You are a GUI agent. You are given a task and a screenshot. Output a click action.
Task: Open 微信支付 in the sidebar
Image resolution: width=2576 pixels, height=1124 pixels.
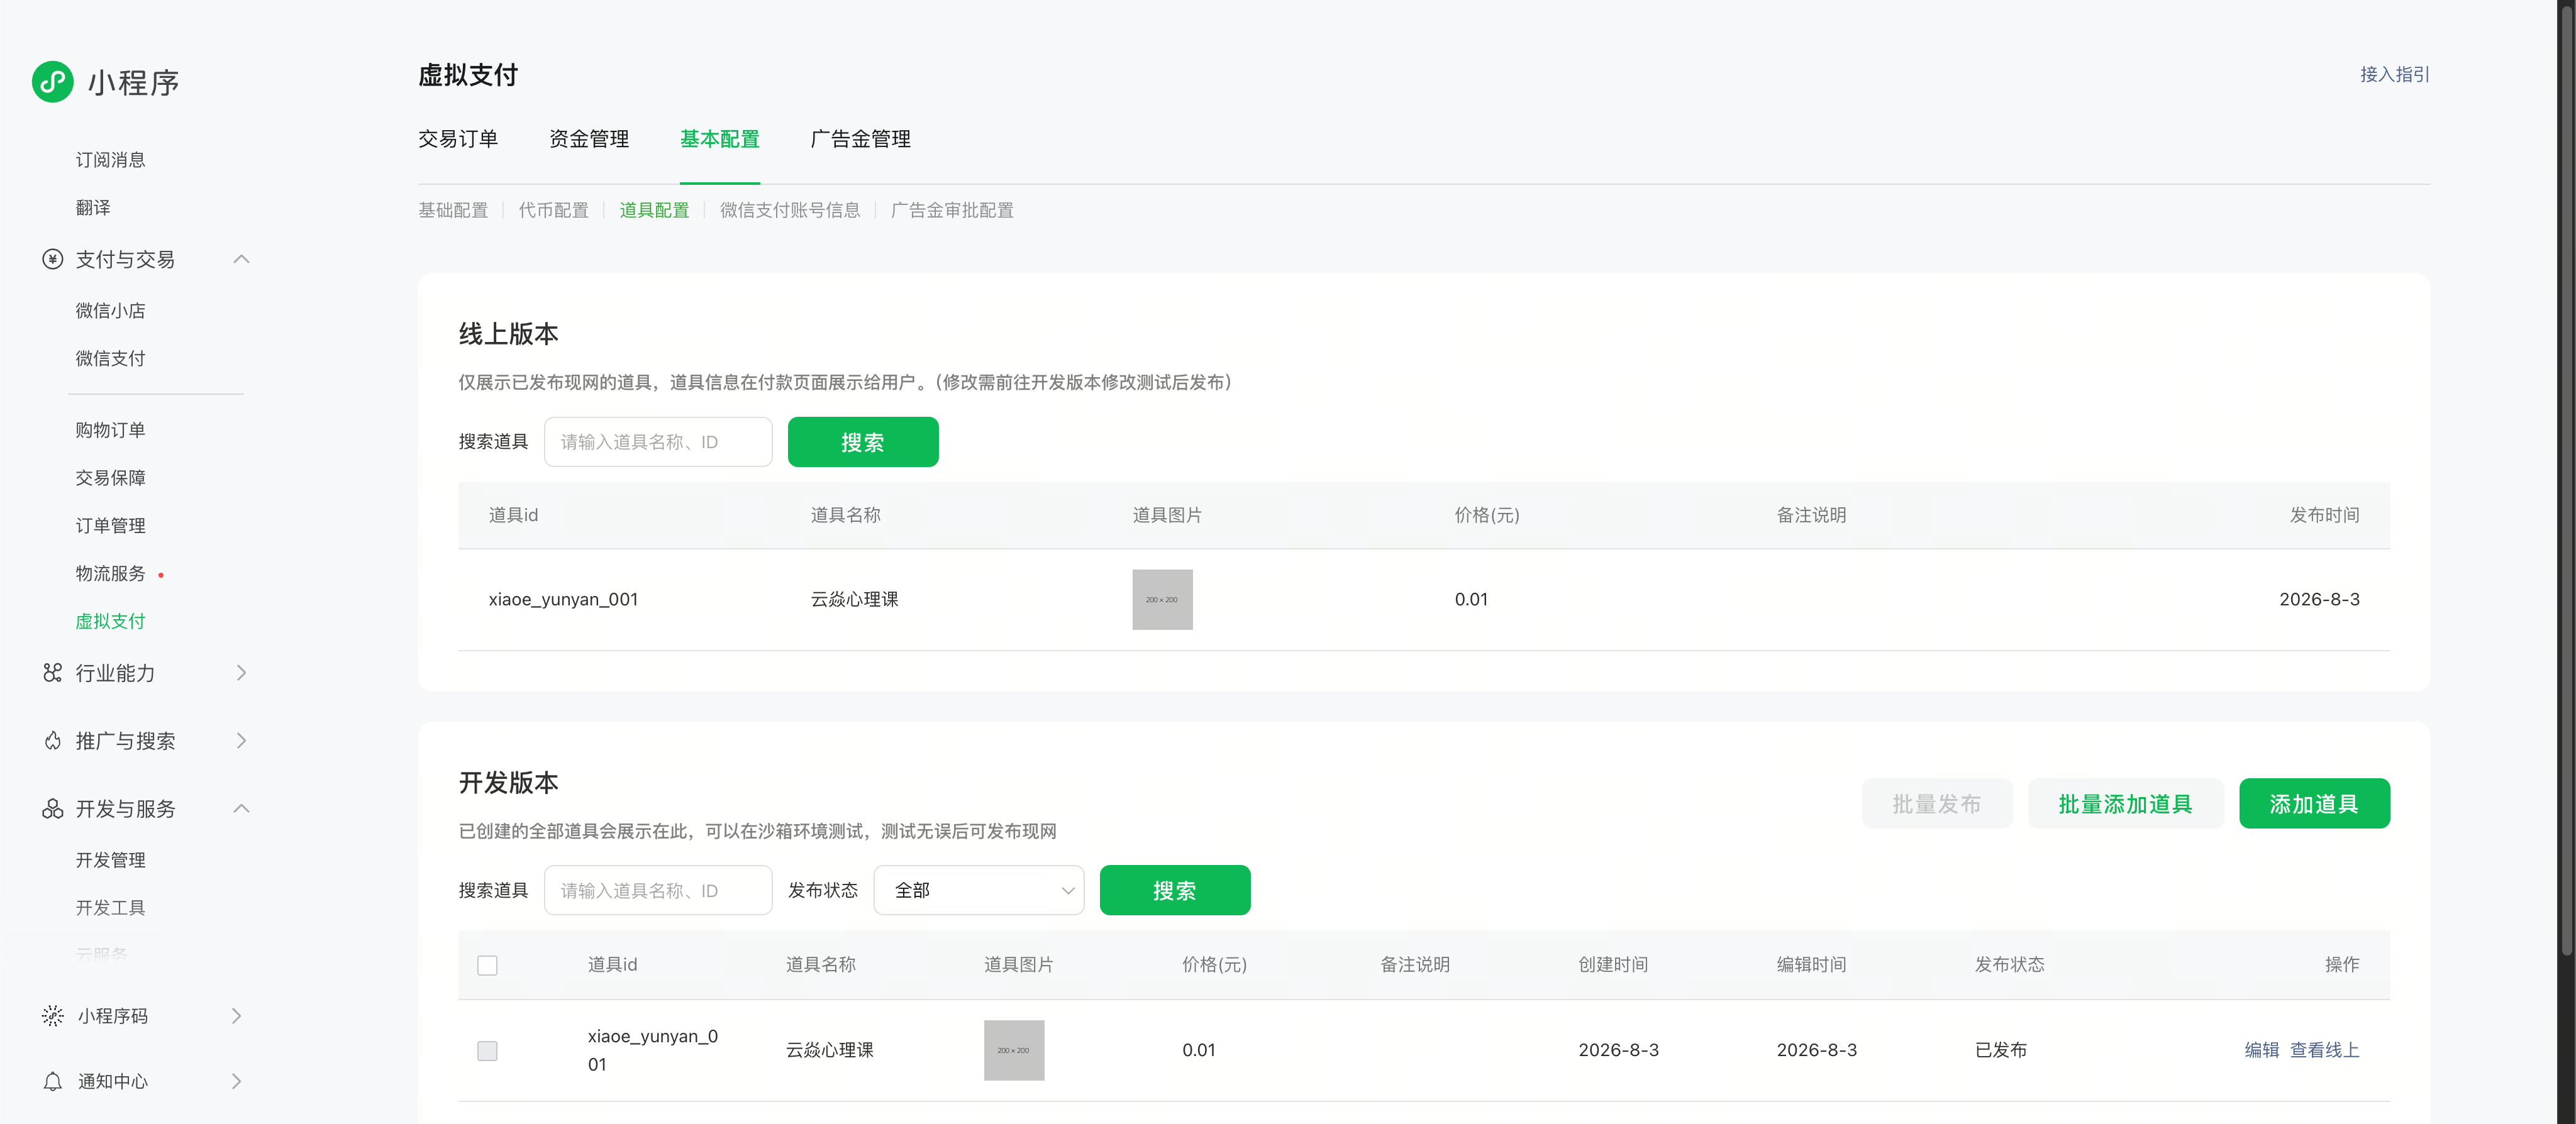tap(110, 359)
